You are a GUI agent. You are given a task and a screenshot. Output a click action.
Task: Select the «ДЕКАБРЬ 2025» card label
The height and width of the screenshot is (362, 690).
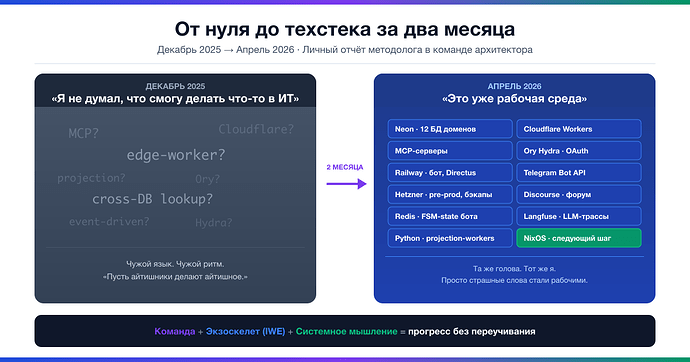coord(175,86)
